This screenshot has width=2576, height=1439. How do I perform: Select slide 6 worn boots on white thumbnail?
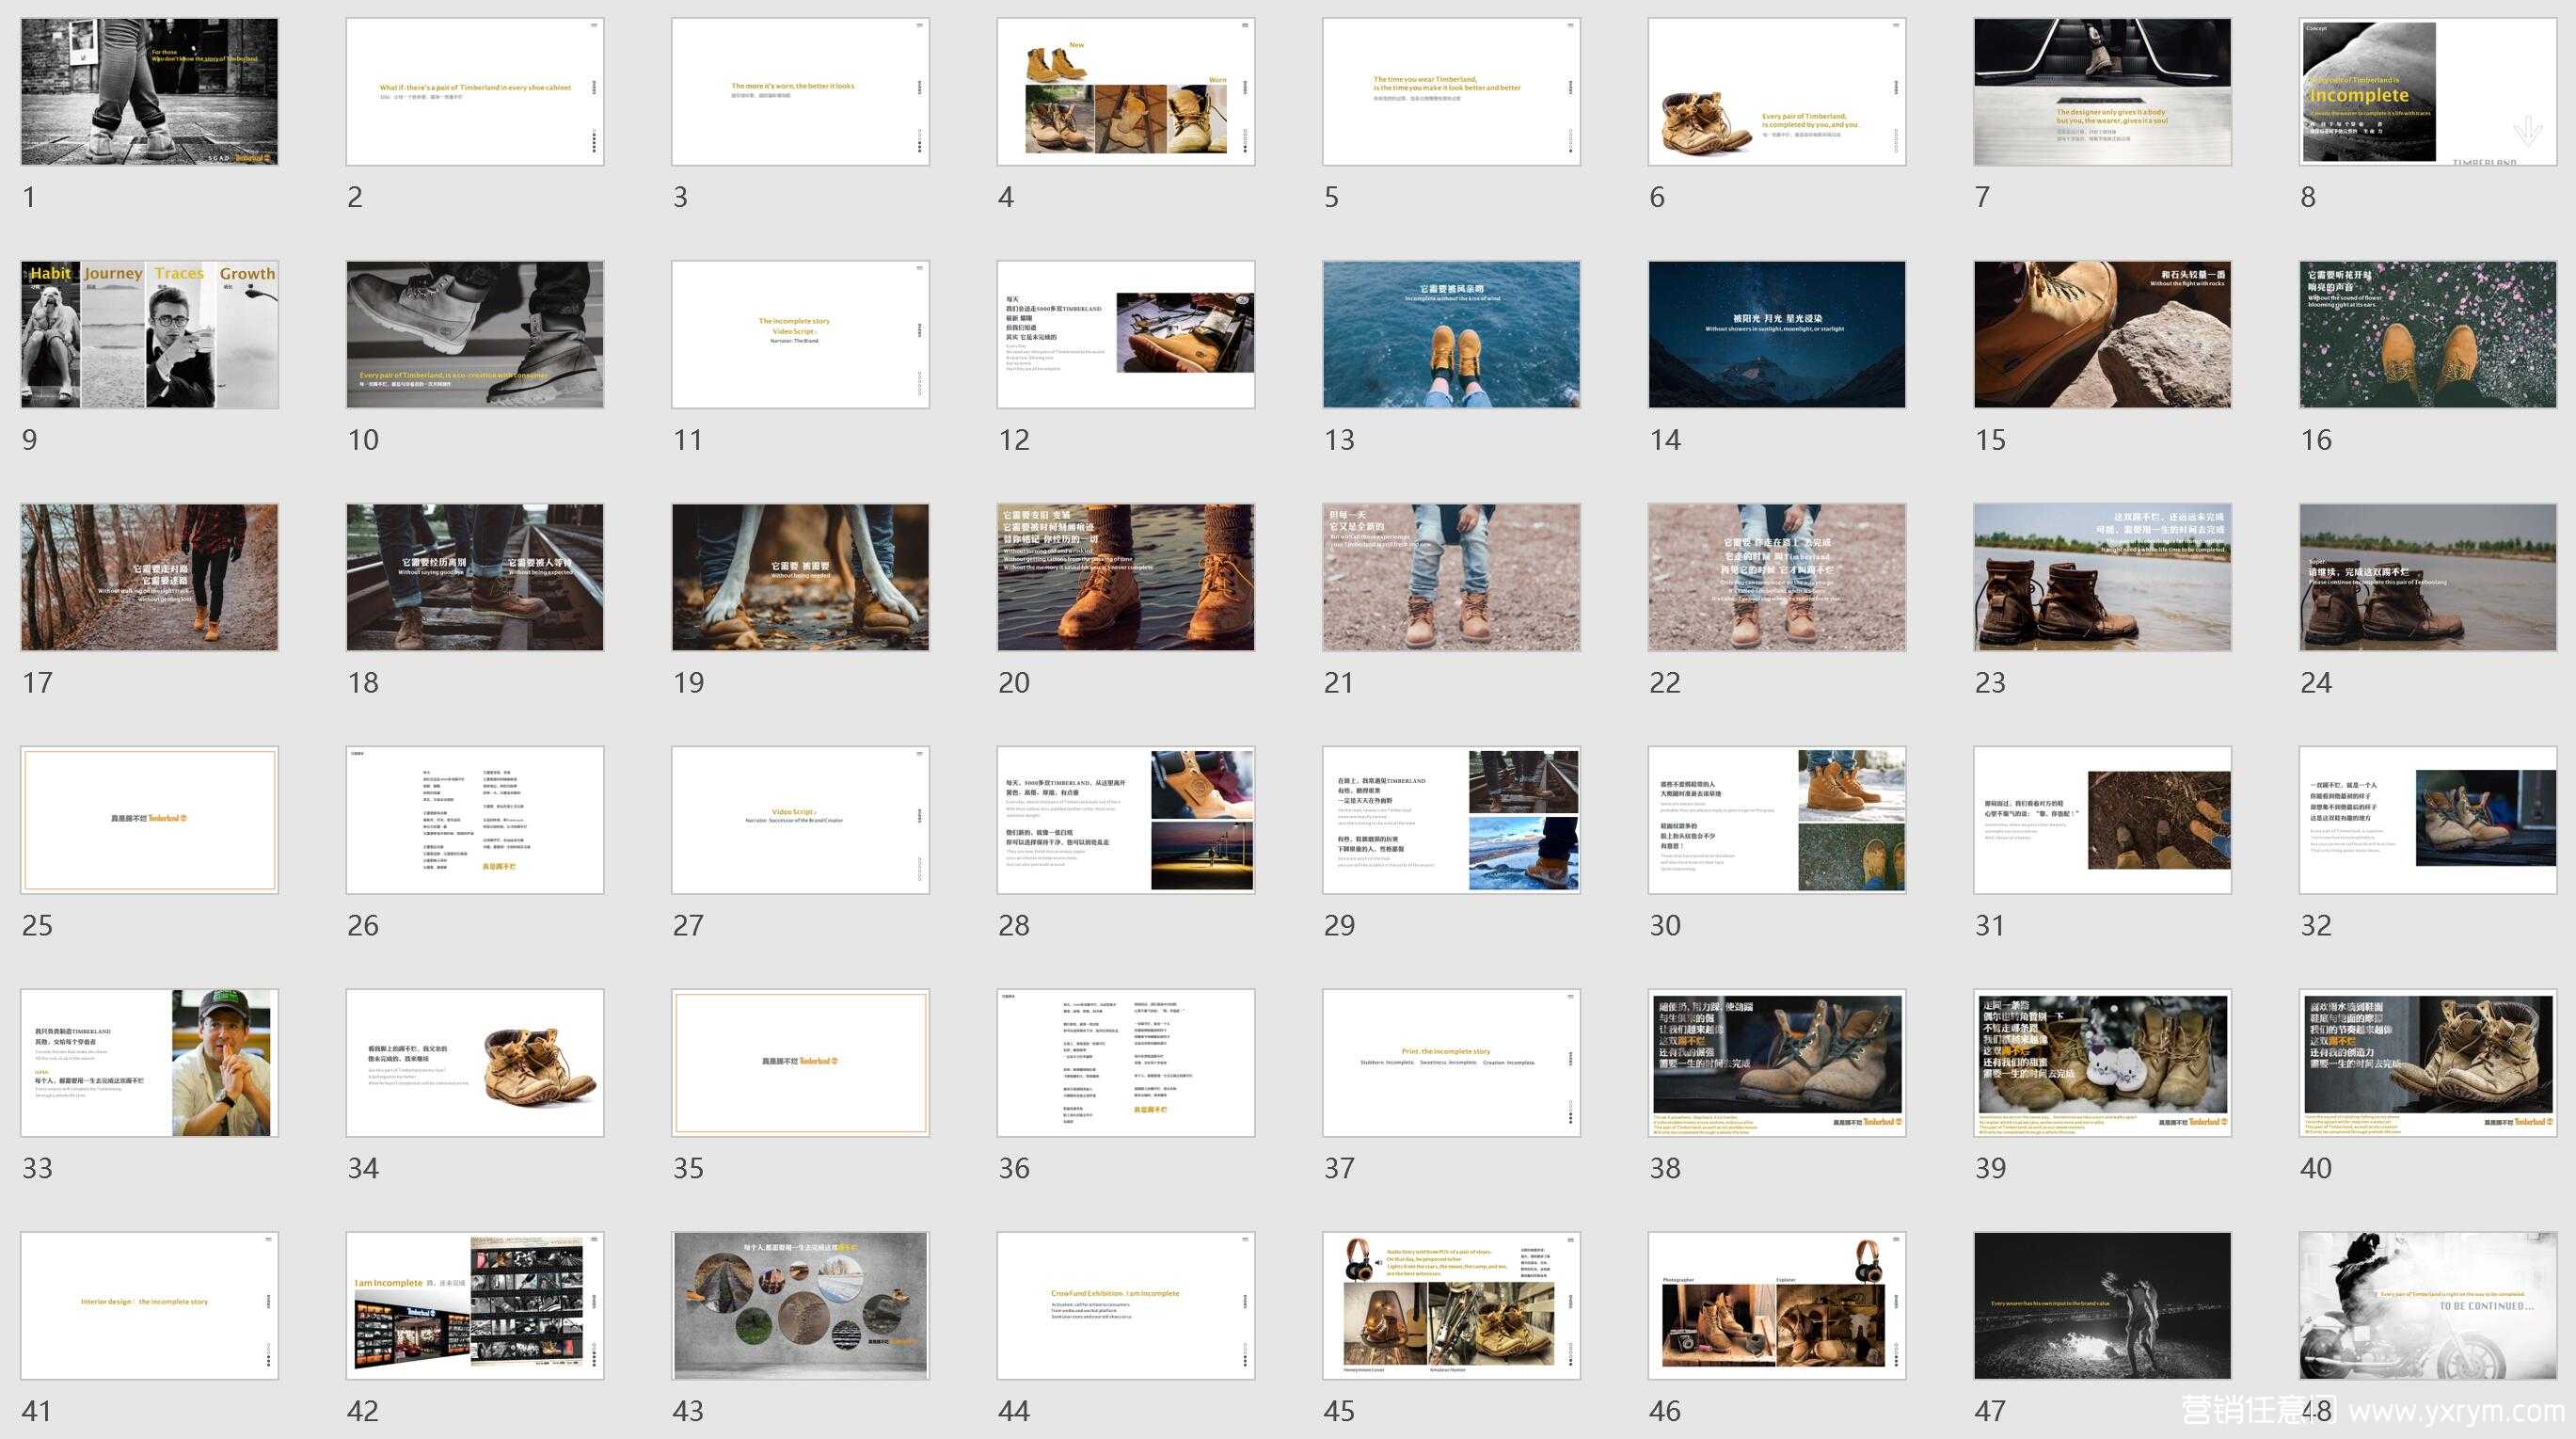pyautogui.click(x=1777, y=91)
